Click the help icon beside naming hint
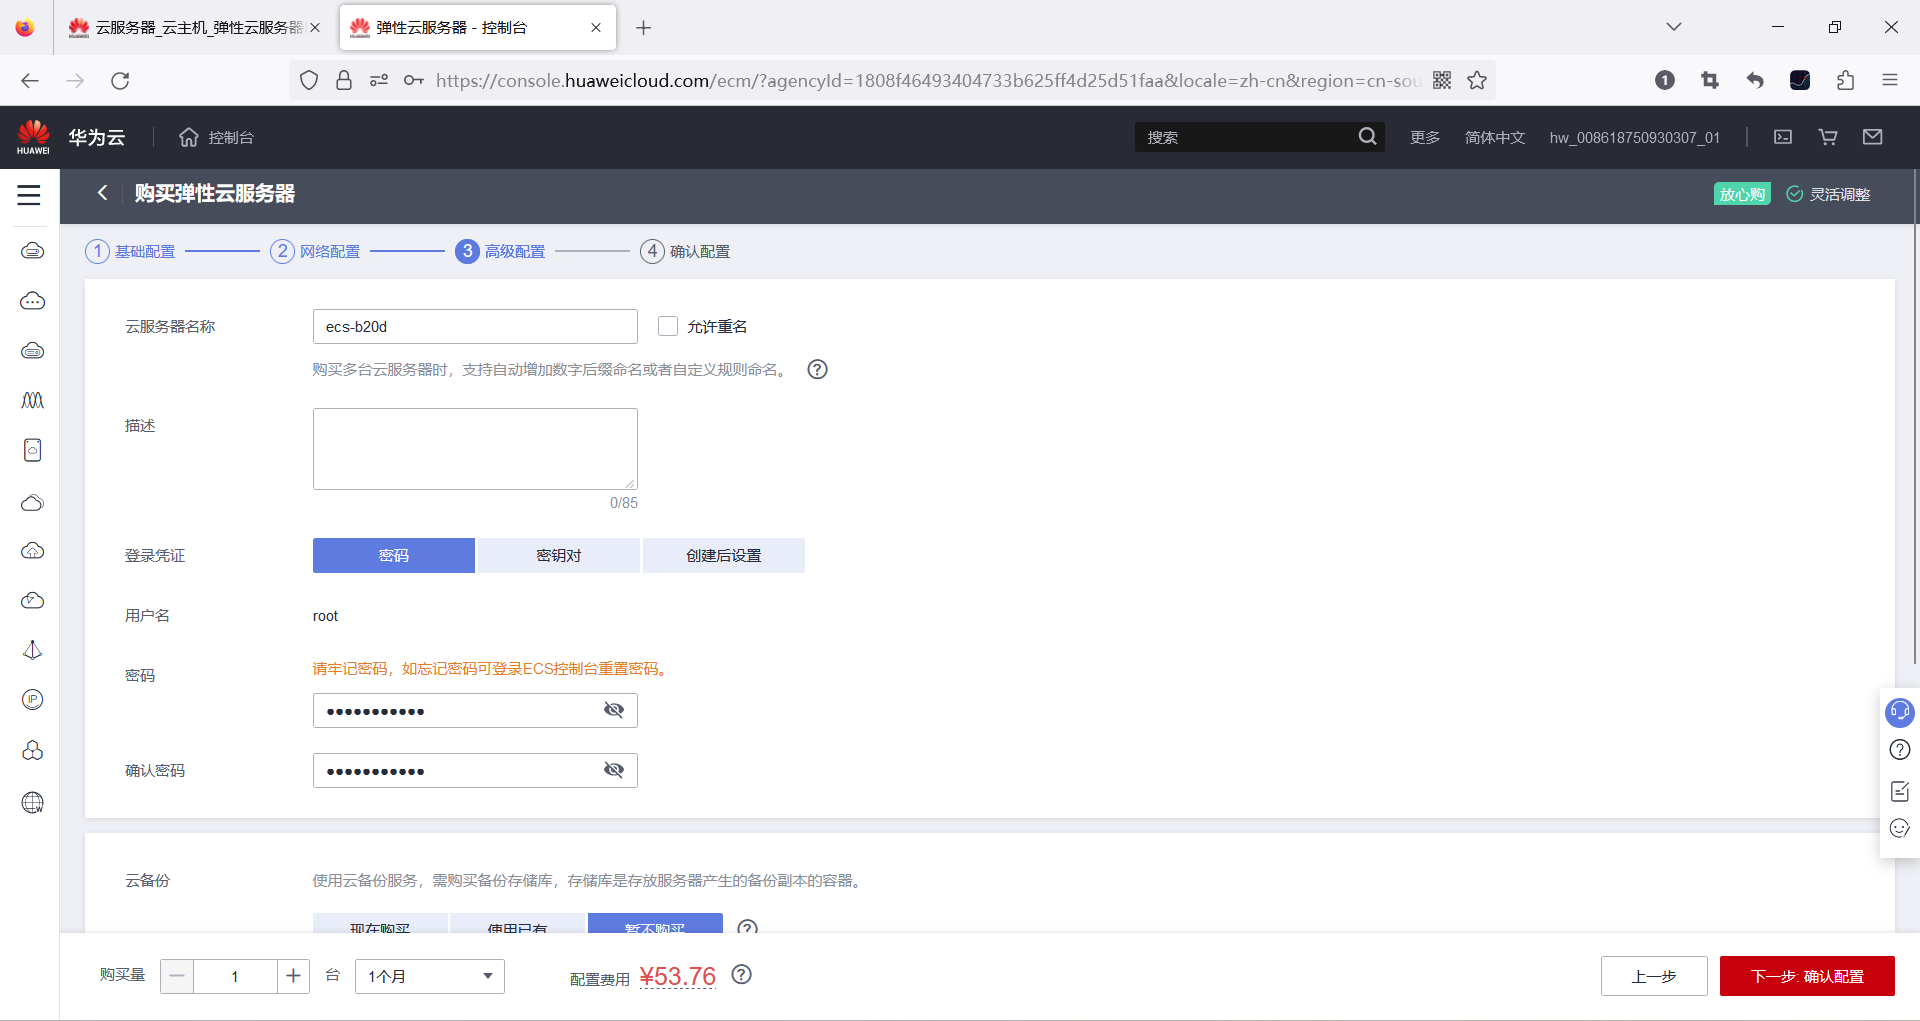Screen dimensions: 1920x1021 tap(817, 370)
